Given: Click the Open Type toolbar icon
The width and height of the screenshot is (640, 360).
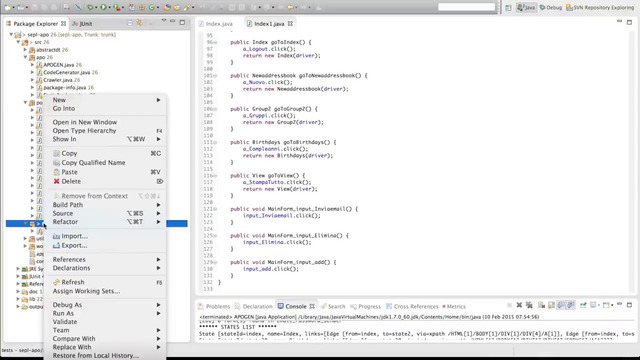Looking at the screenshot, I should [x=167, y=7].
